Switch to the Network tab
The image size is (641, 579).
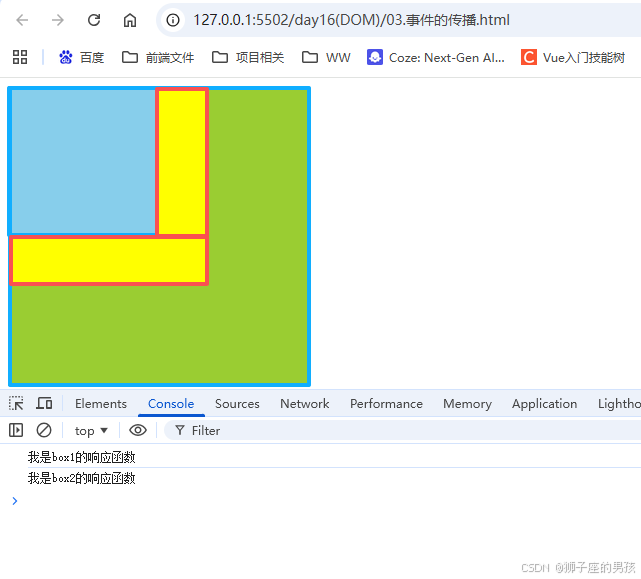(305, 404)
